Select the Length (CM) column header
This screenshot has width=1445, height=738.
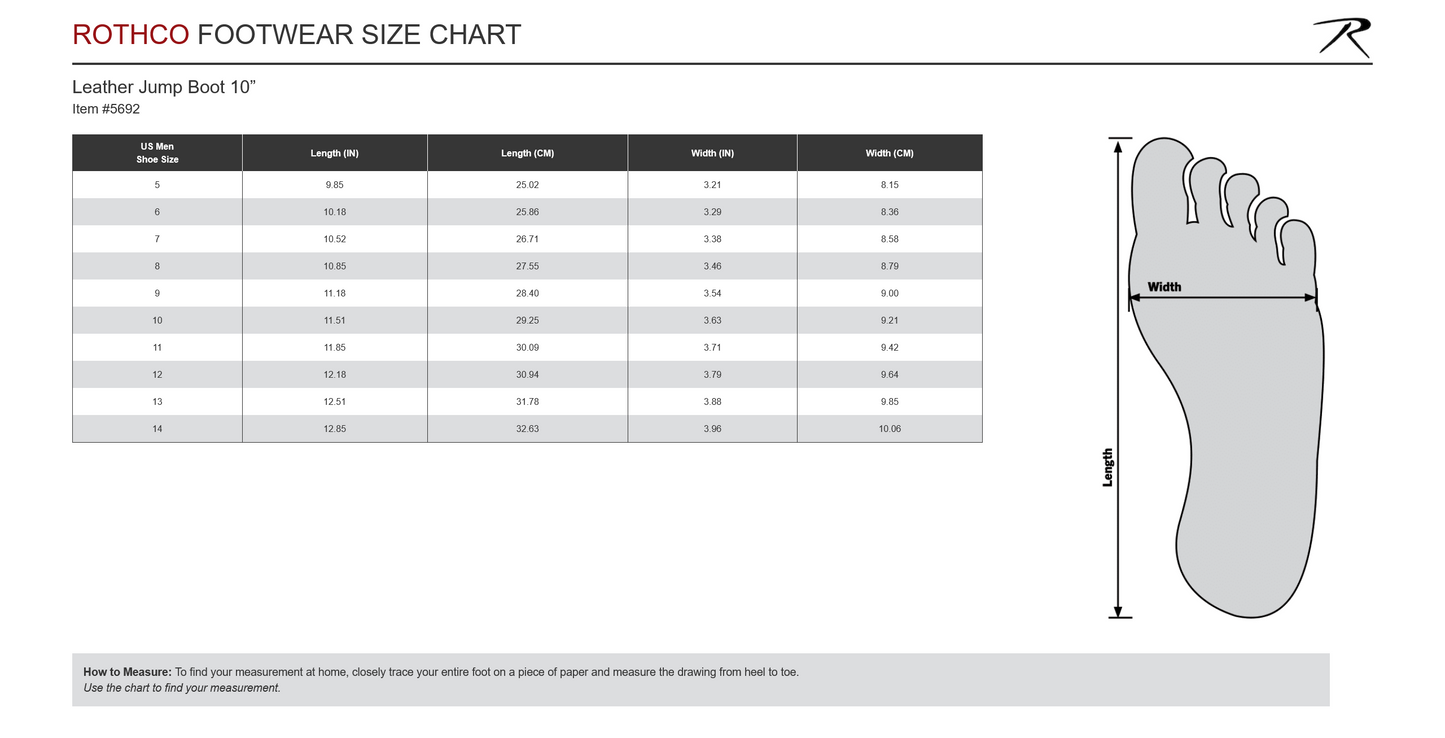pos(527,153)
